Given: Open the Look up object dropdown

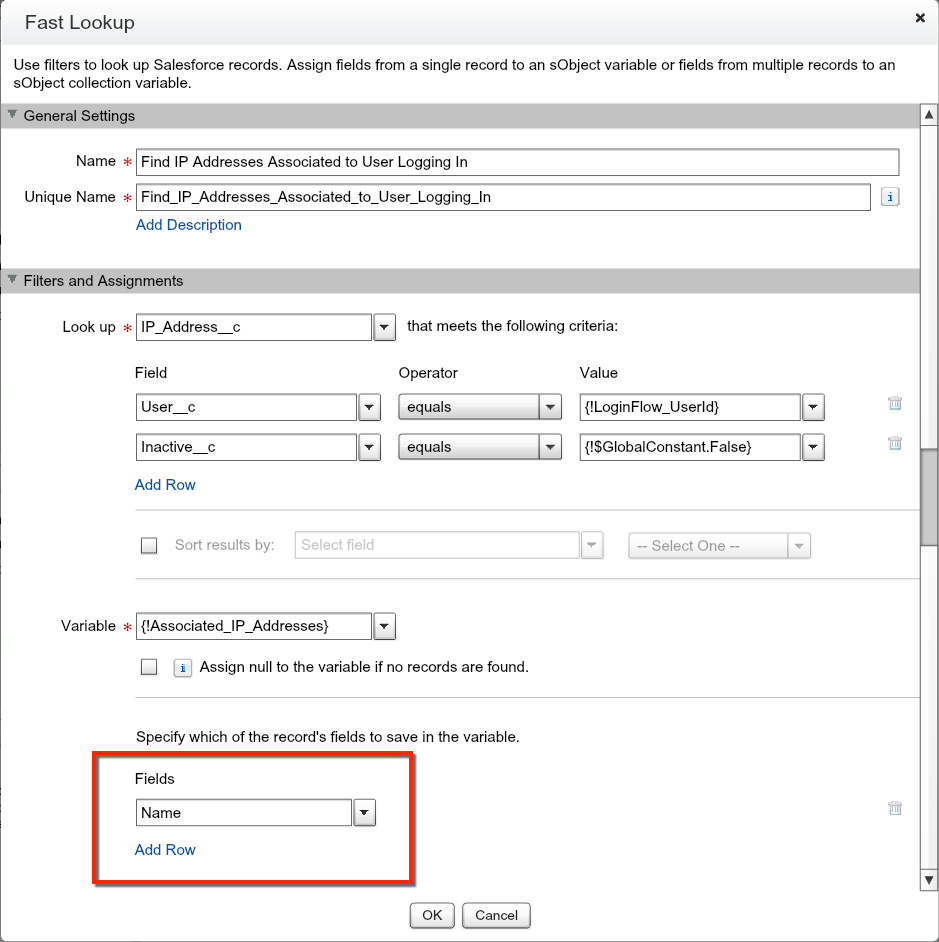Looking at the screenshot, I should pos(384,328).
